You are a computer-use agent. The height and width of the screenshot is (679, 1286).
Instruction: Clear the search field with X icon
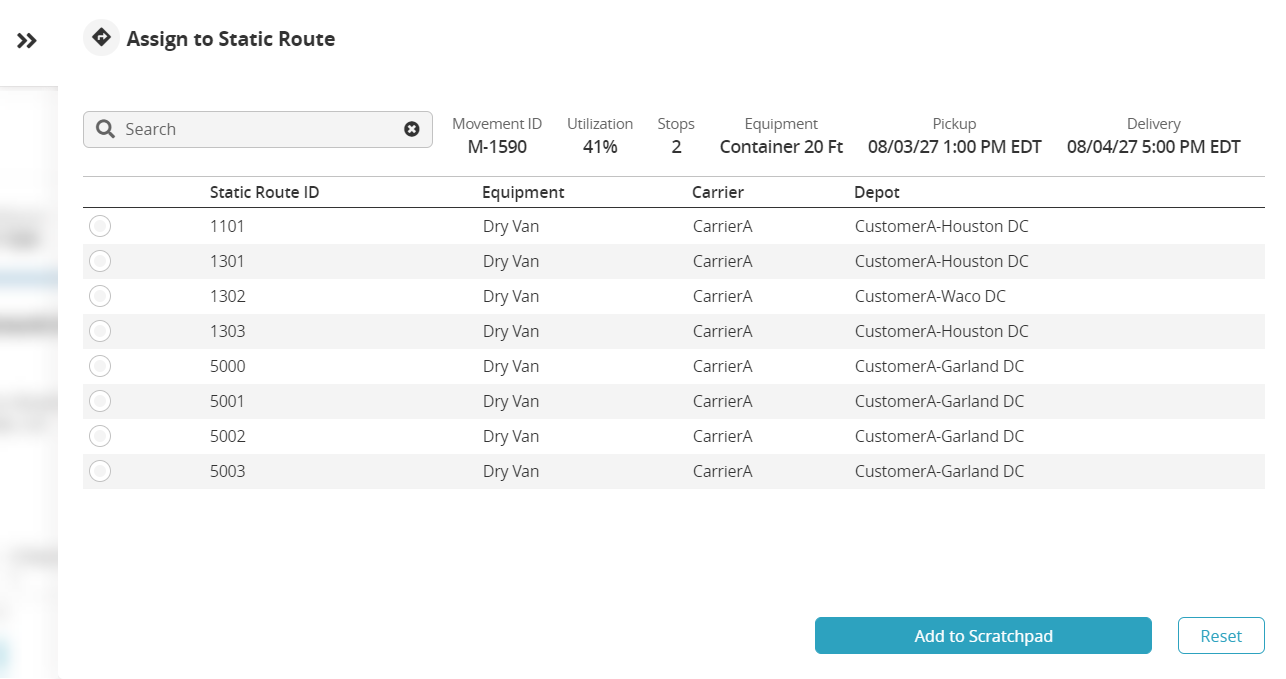click(412, 129)
